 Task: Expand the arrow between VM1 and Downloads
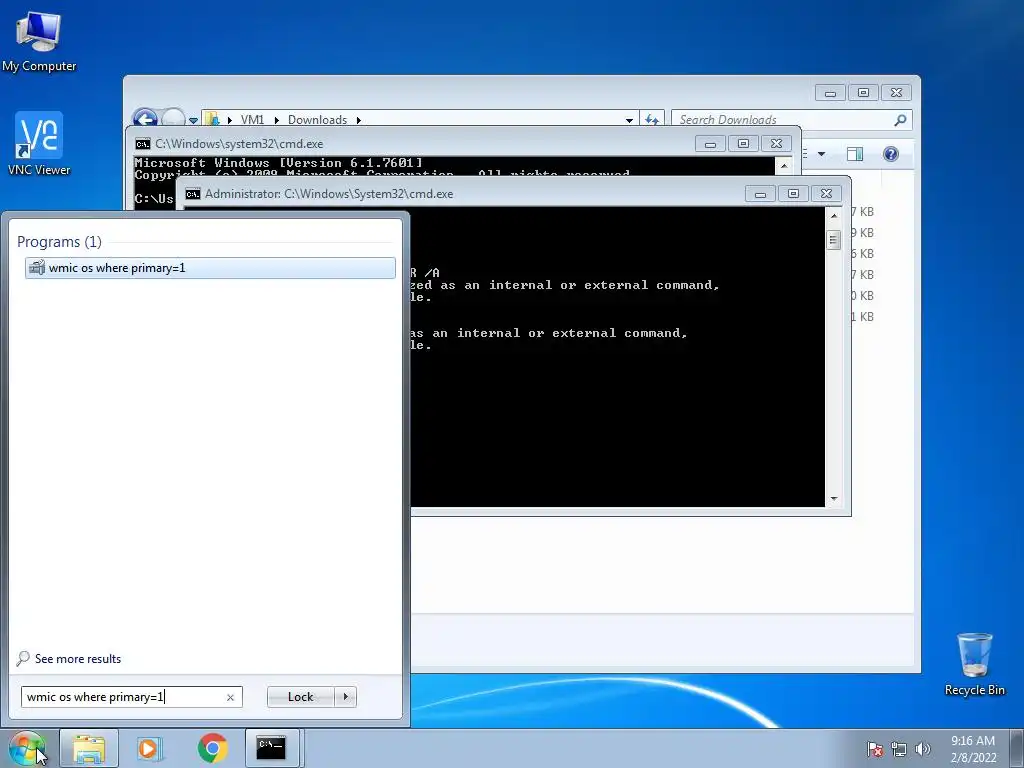tap(276, 120)
